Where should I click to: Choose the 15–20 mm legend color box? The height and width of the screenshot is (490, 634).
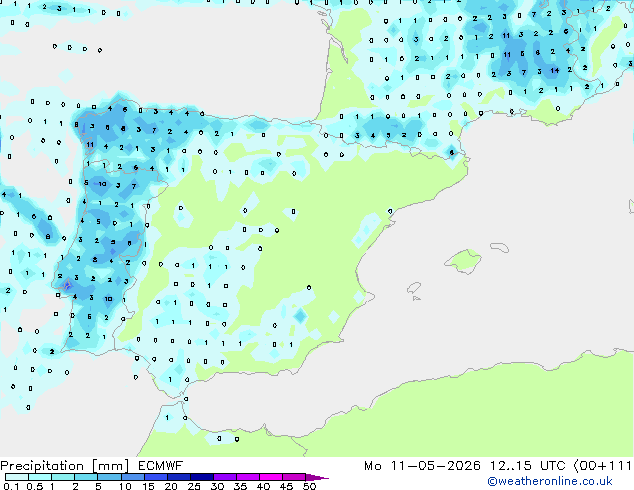[156, 477]
